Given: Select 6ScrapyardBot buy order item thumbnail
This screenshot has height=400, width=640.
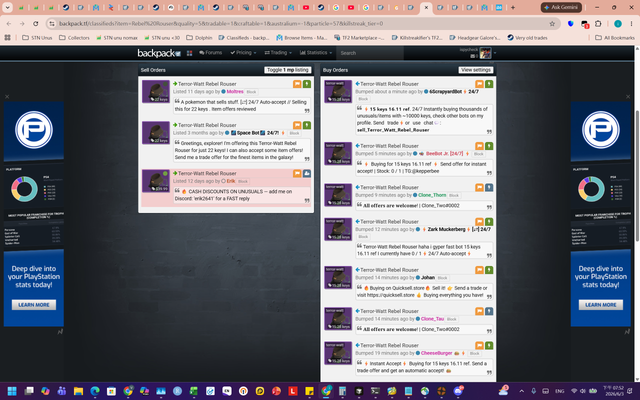Looking at the screenshot, I should pos(338,91).
